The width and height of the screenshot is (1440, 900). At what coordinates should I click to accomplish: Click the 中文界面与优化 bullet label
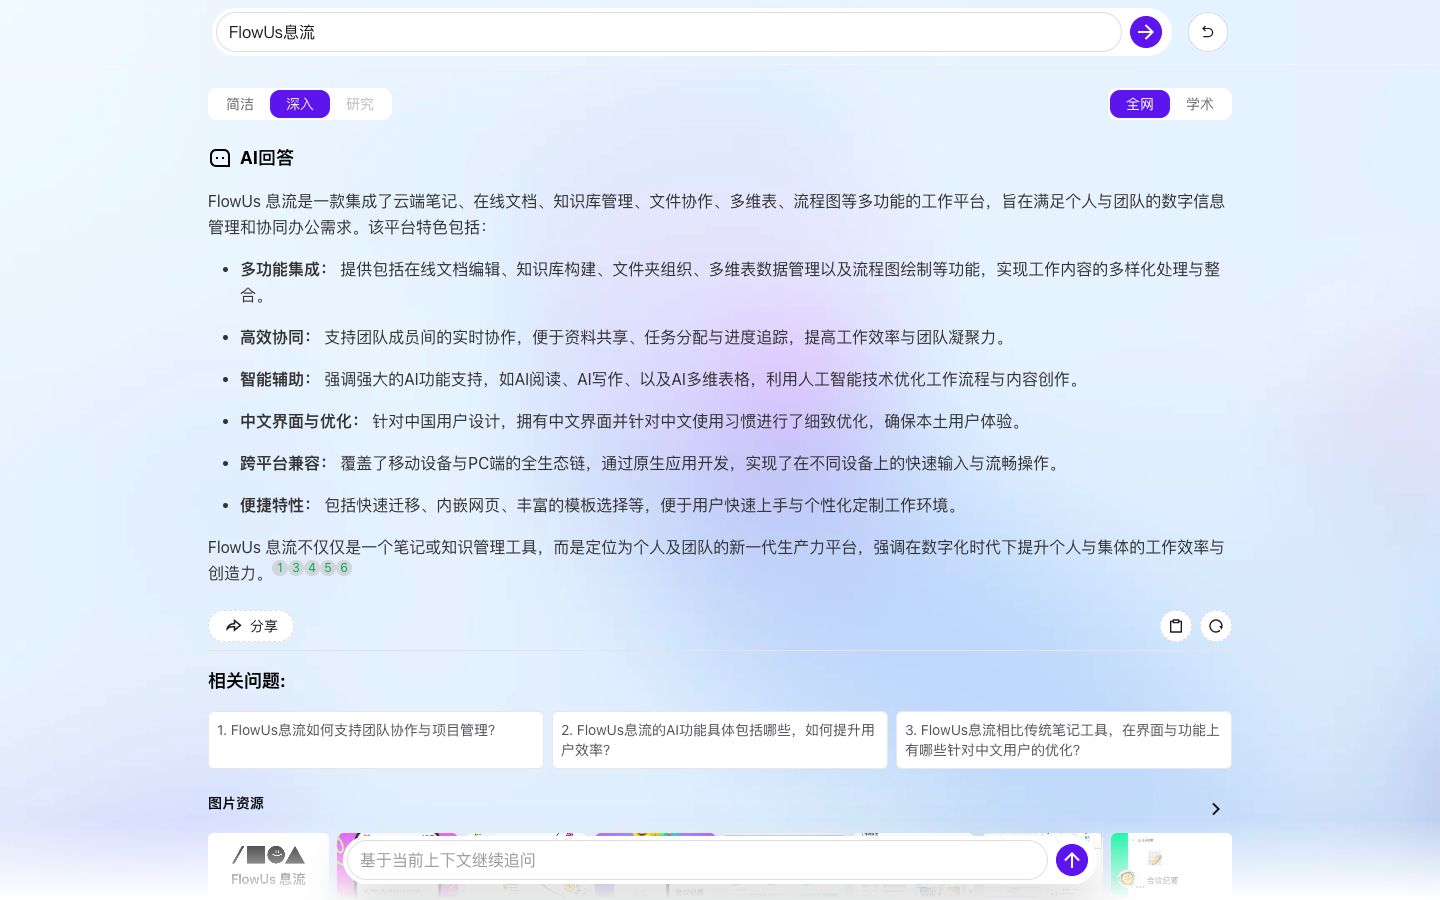point(300,421)
